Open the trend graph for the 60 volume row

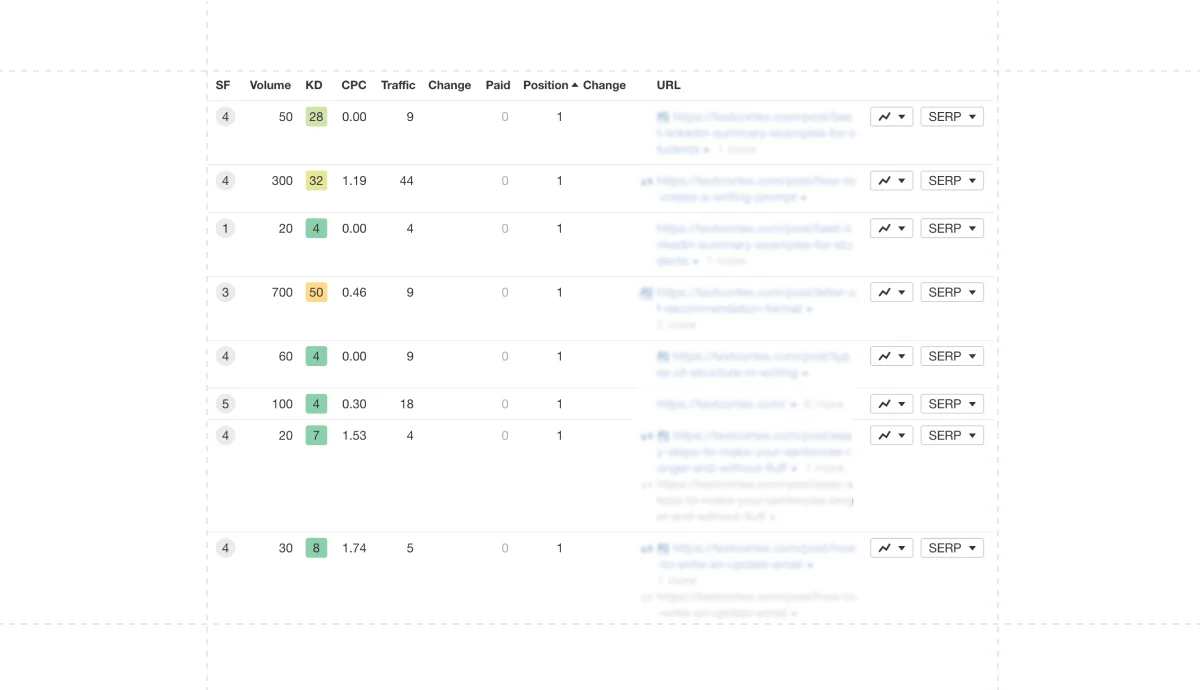point(891,356)
